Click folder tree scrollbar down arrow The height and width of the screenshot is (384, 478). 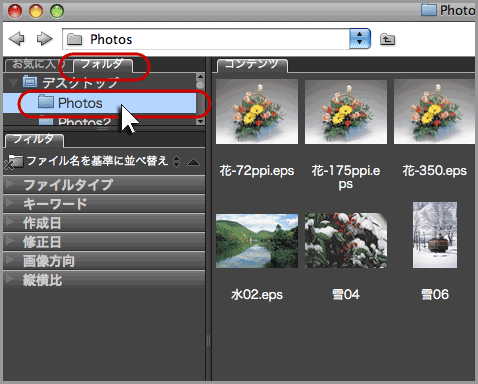click(200, 121)
